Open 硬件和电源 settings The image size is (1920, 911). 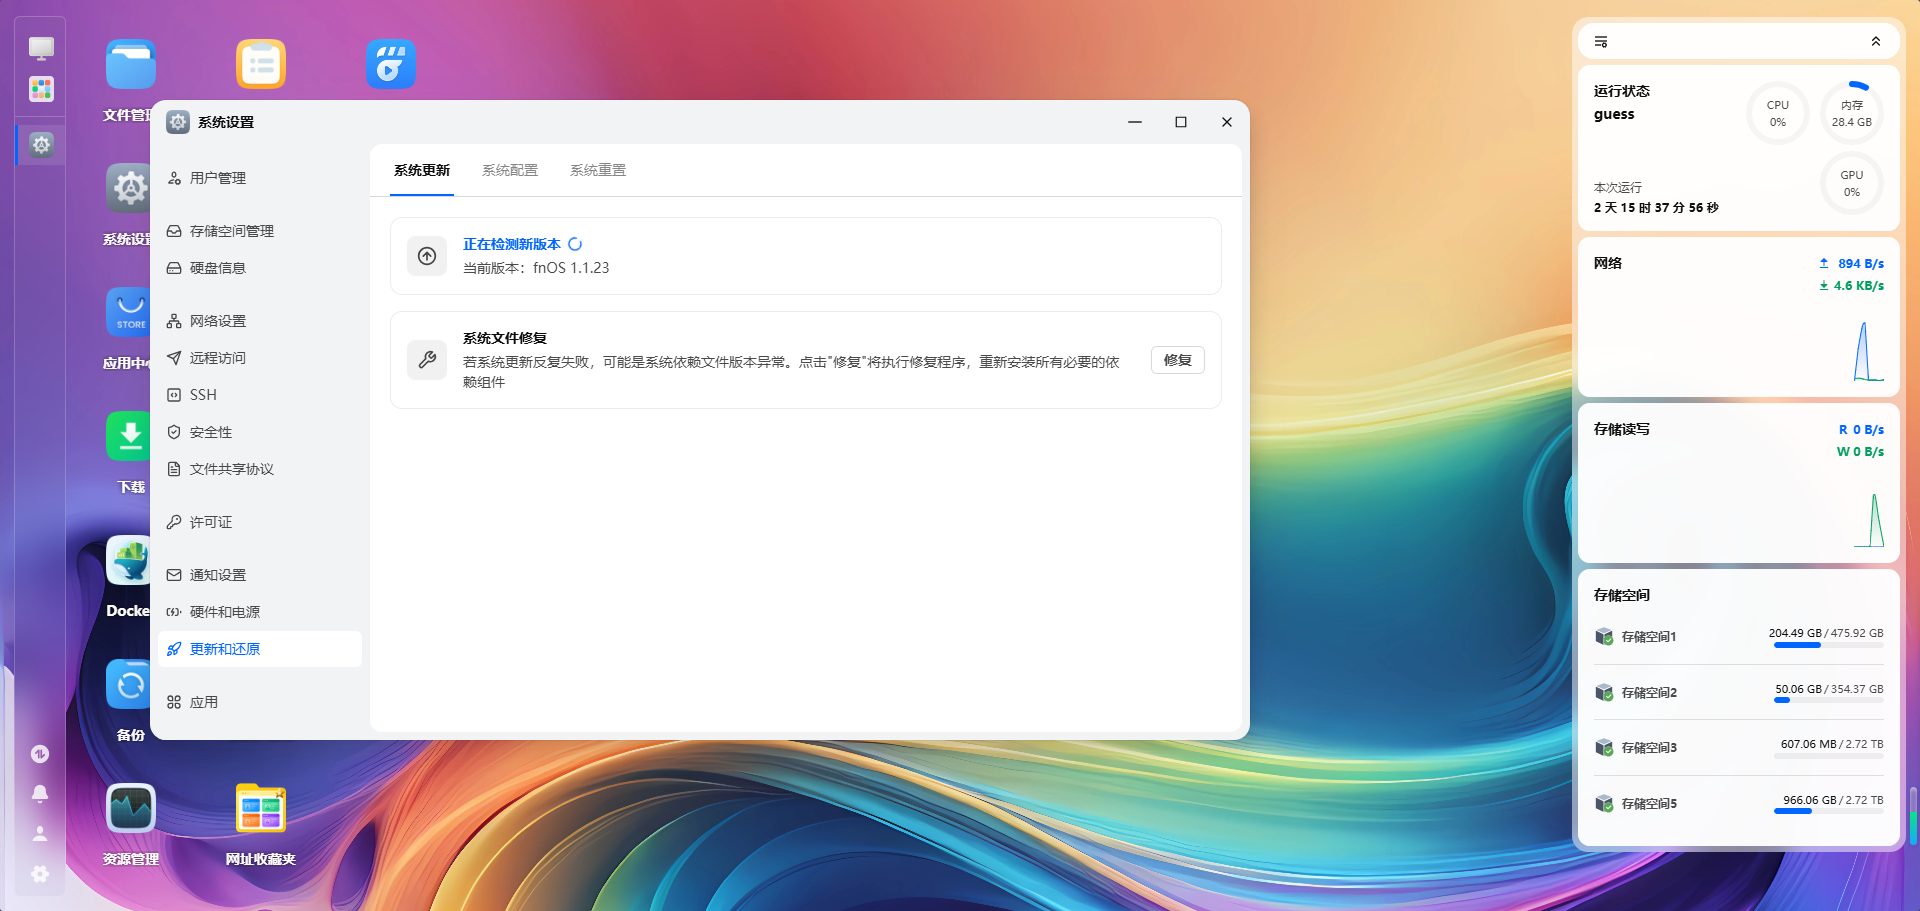[260, 612]
